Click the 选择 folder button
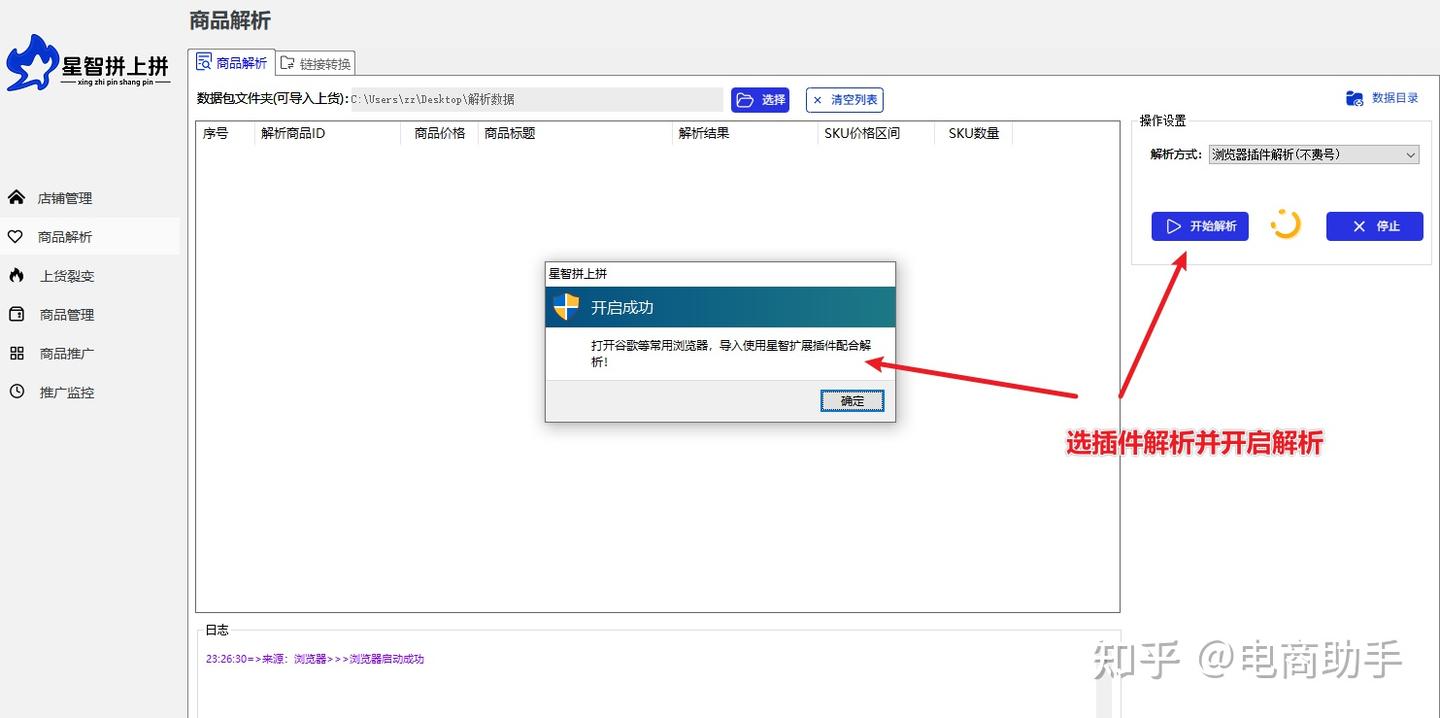The height and width of the screenshot is (718, 1440). pos(760,100)
